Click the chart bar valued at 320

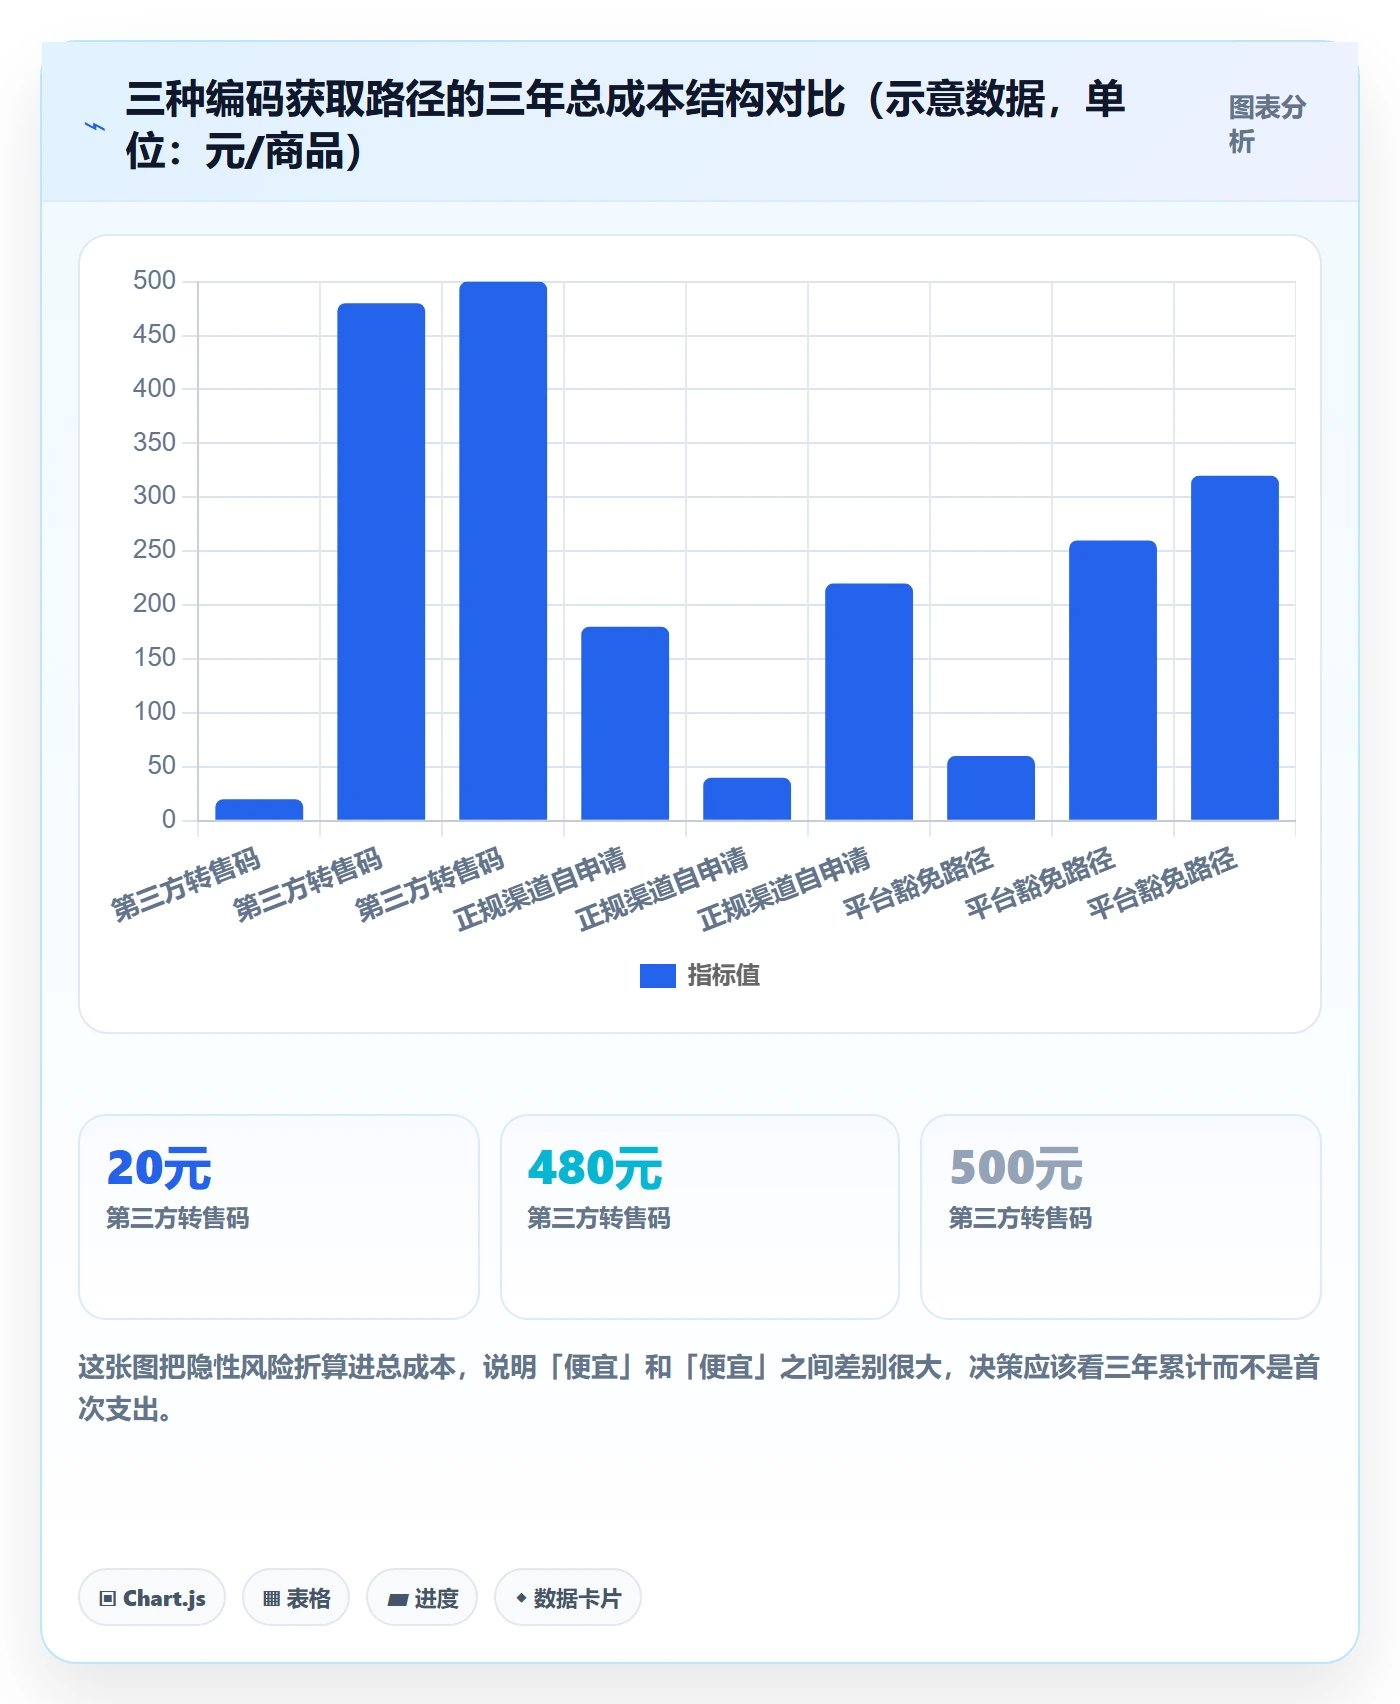click(x=1235, y=648)
